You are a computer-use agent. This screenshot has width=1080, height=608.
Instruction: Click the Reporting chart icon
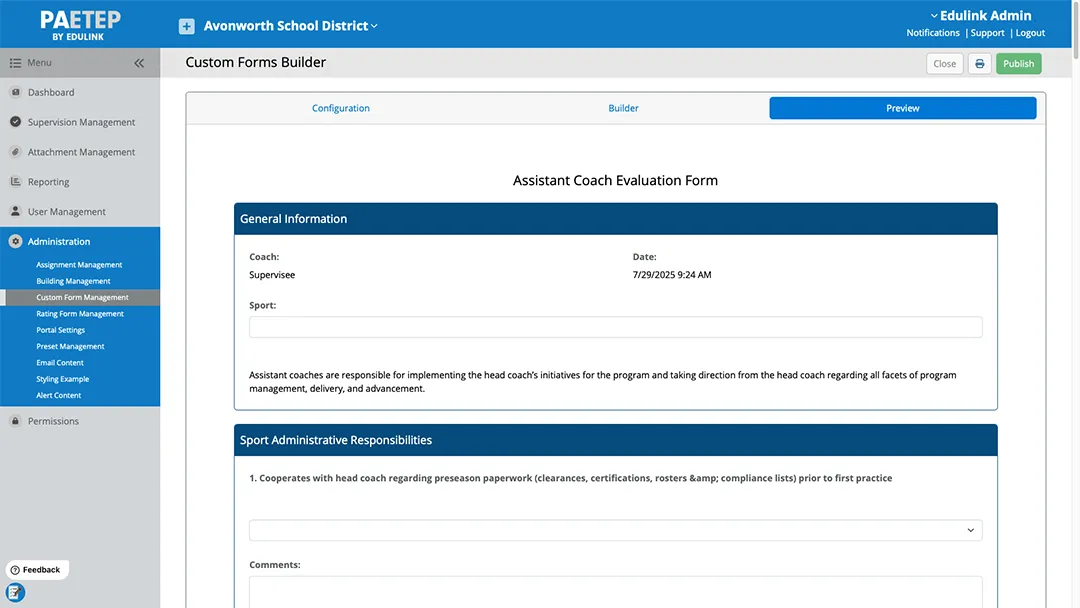[15, 182]
